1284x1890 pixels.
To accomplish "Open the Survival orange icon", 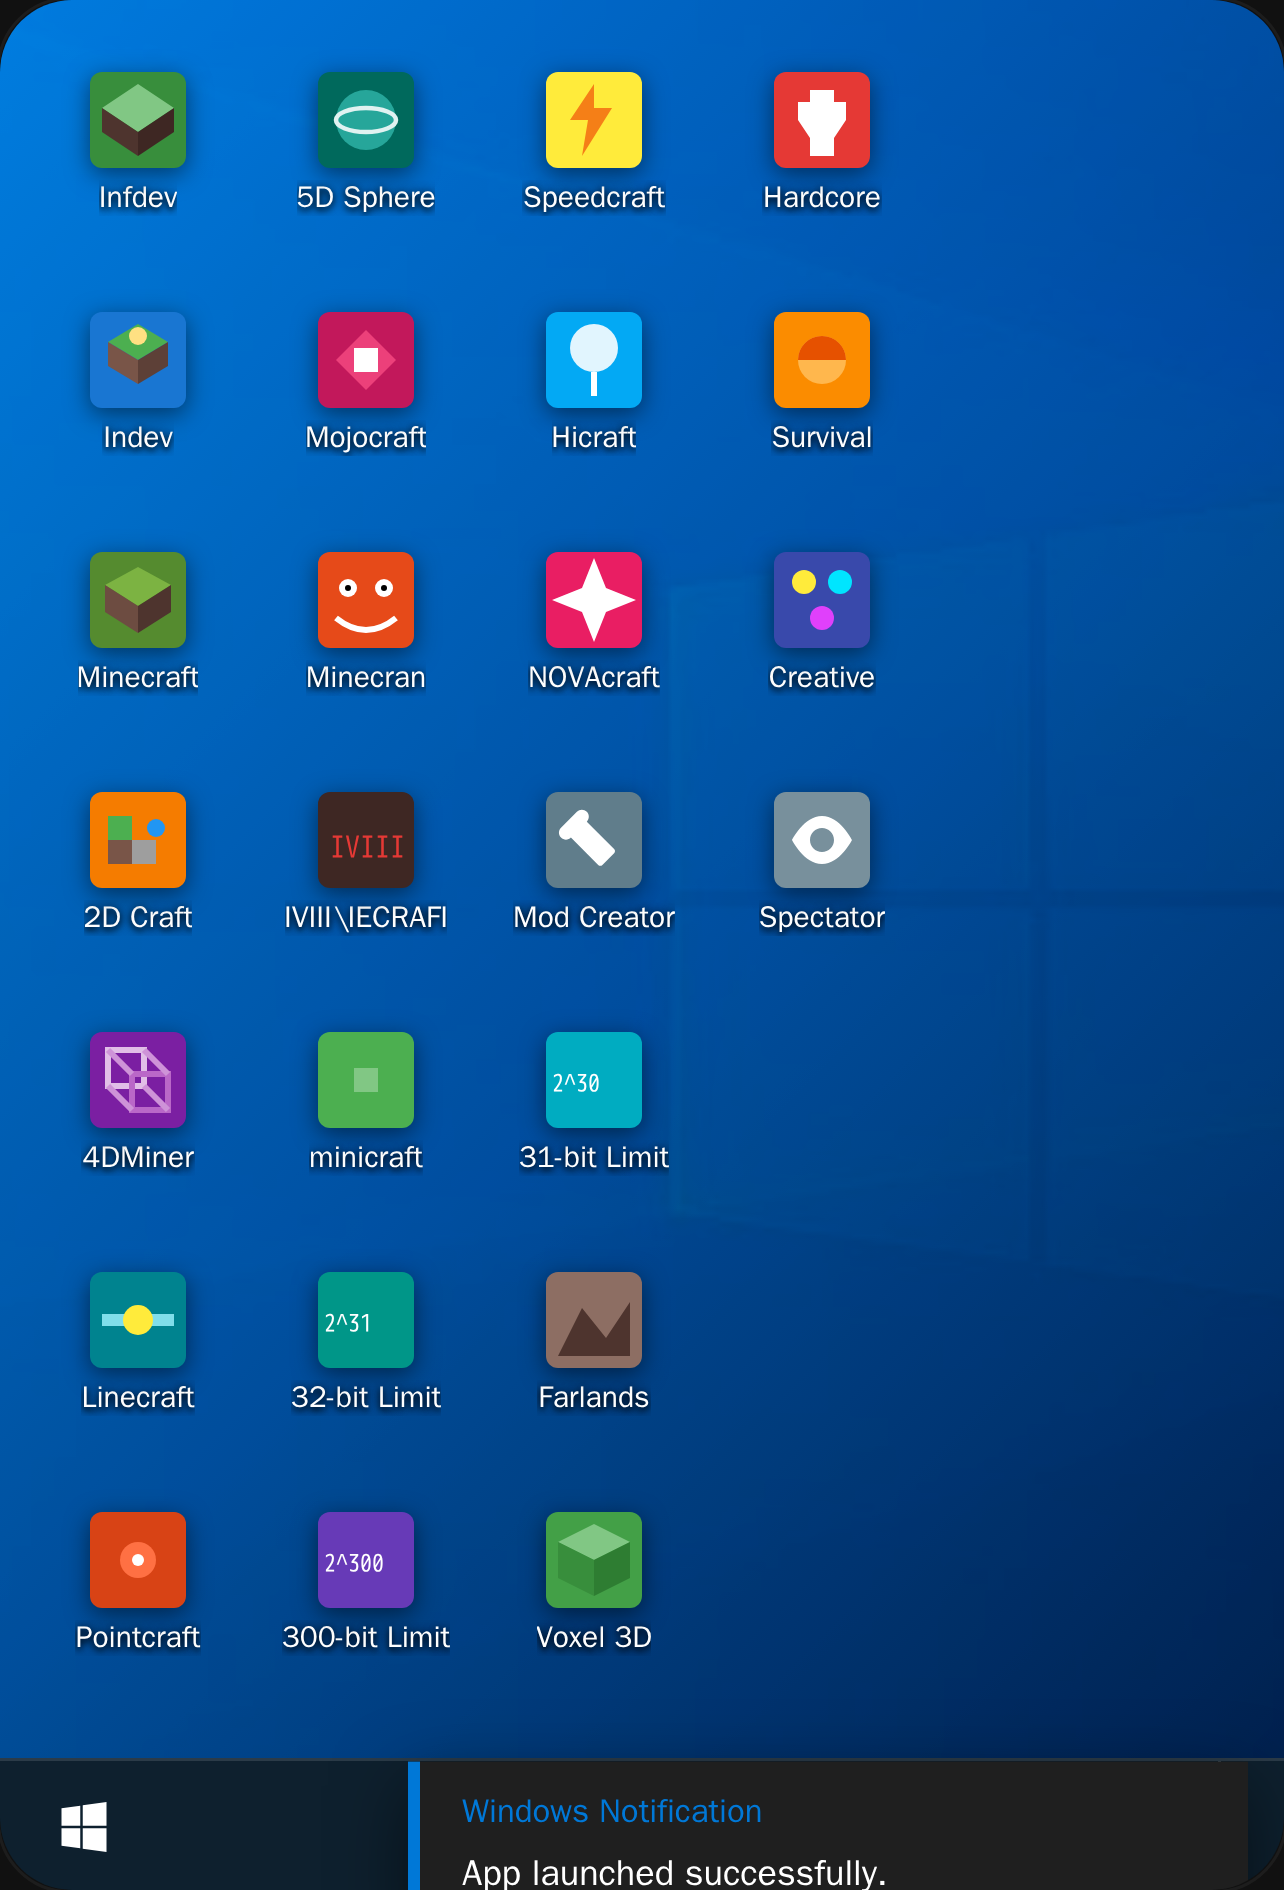I will click(822, 360).
